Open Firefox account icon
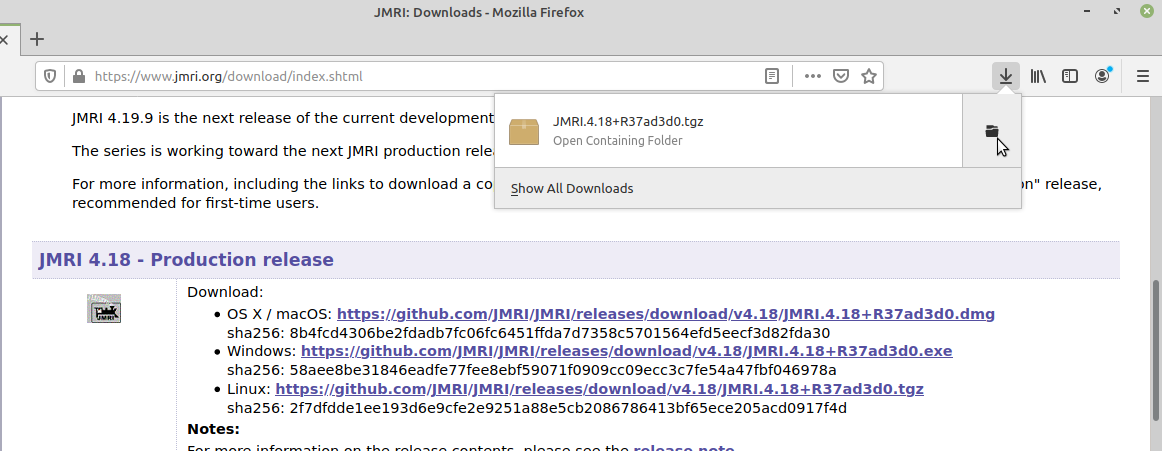The height and width of the screenshot is (451, 1162). [x=1102, y=76]
